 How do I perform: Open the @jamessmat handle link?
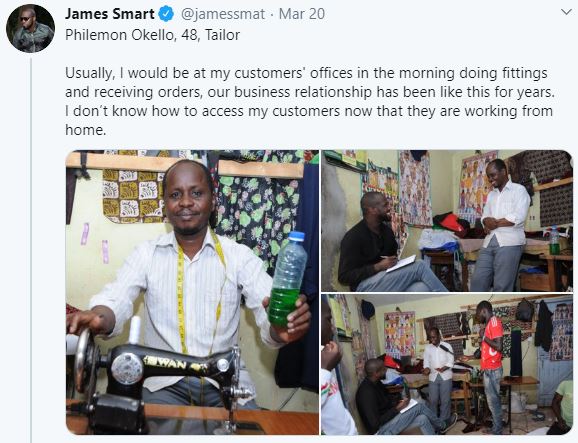pos(223,14)
